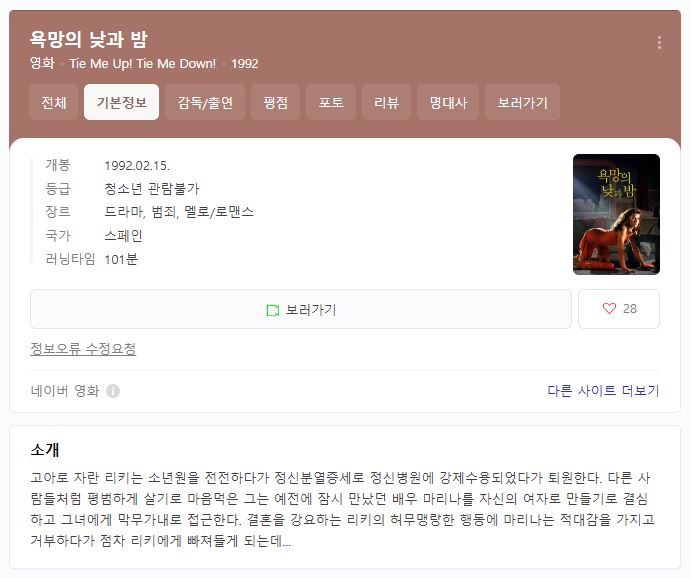Open the movie poster thumbnail
691x578 pixels.
(x=616, y=214)
